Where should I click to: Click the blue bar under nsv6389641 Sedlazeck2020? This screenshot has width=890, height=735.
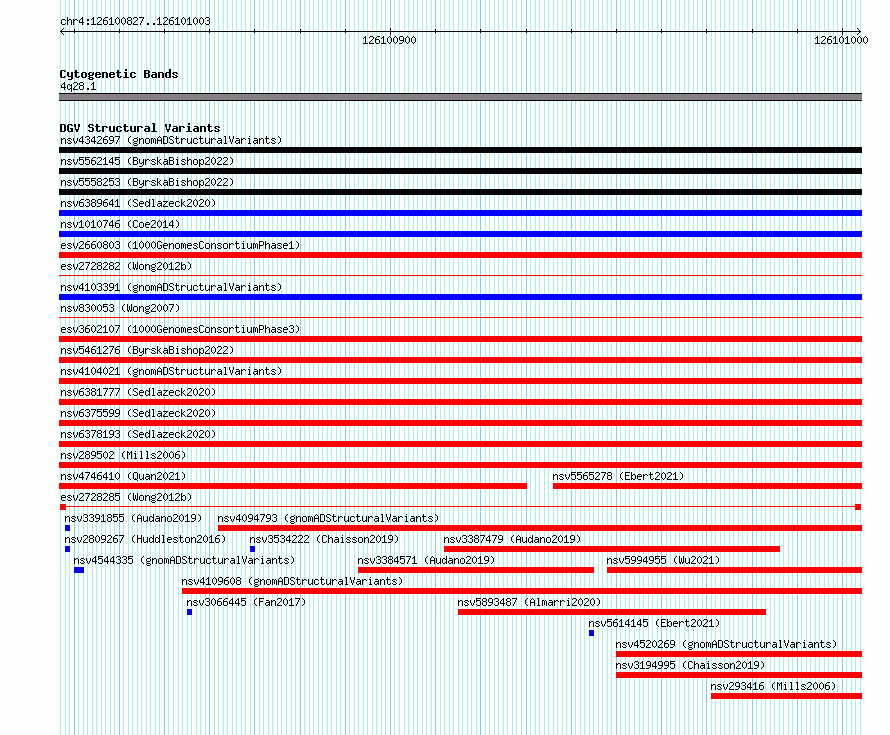[x=460, y=213]
